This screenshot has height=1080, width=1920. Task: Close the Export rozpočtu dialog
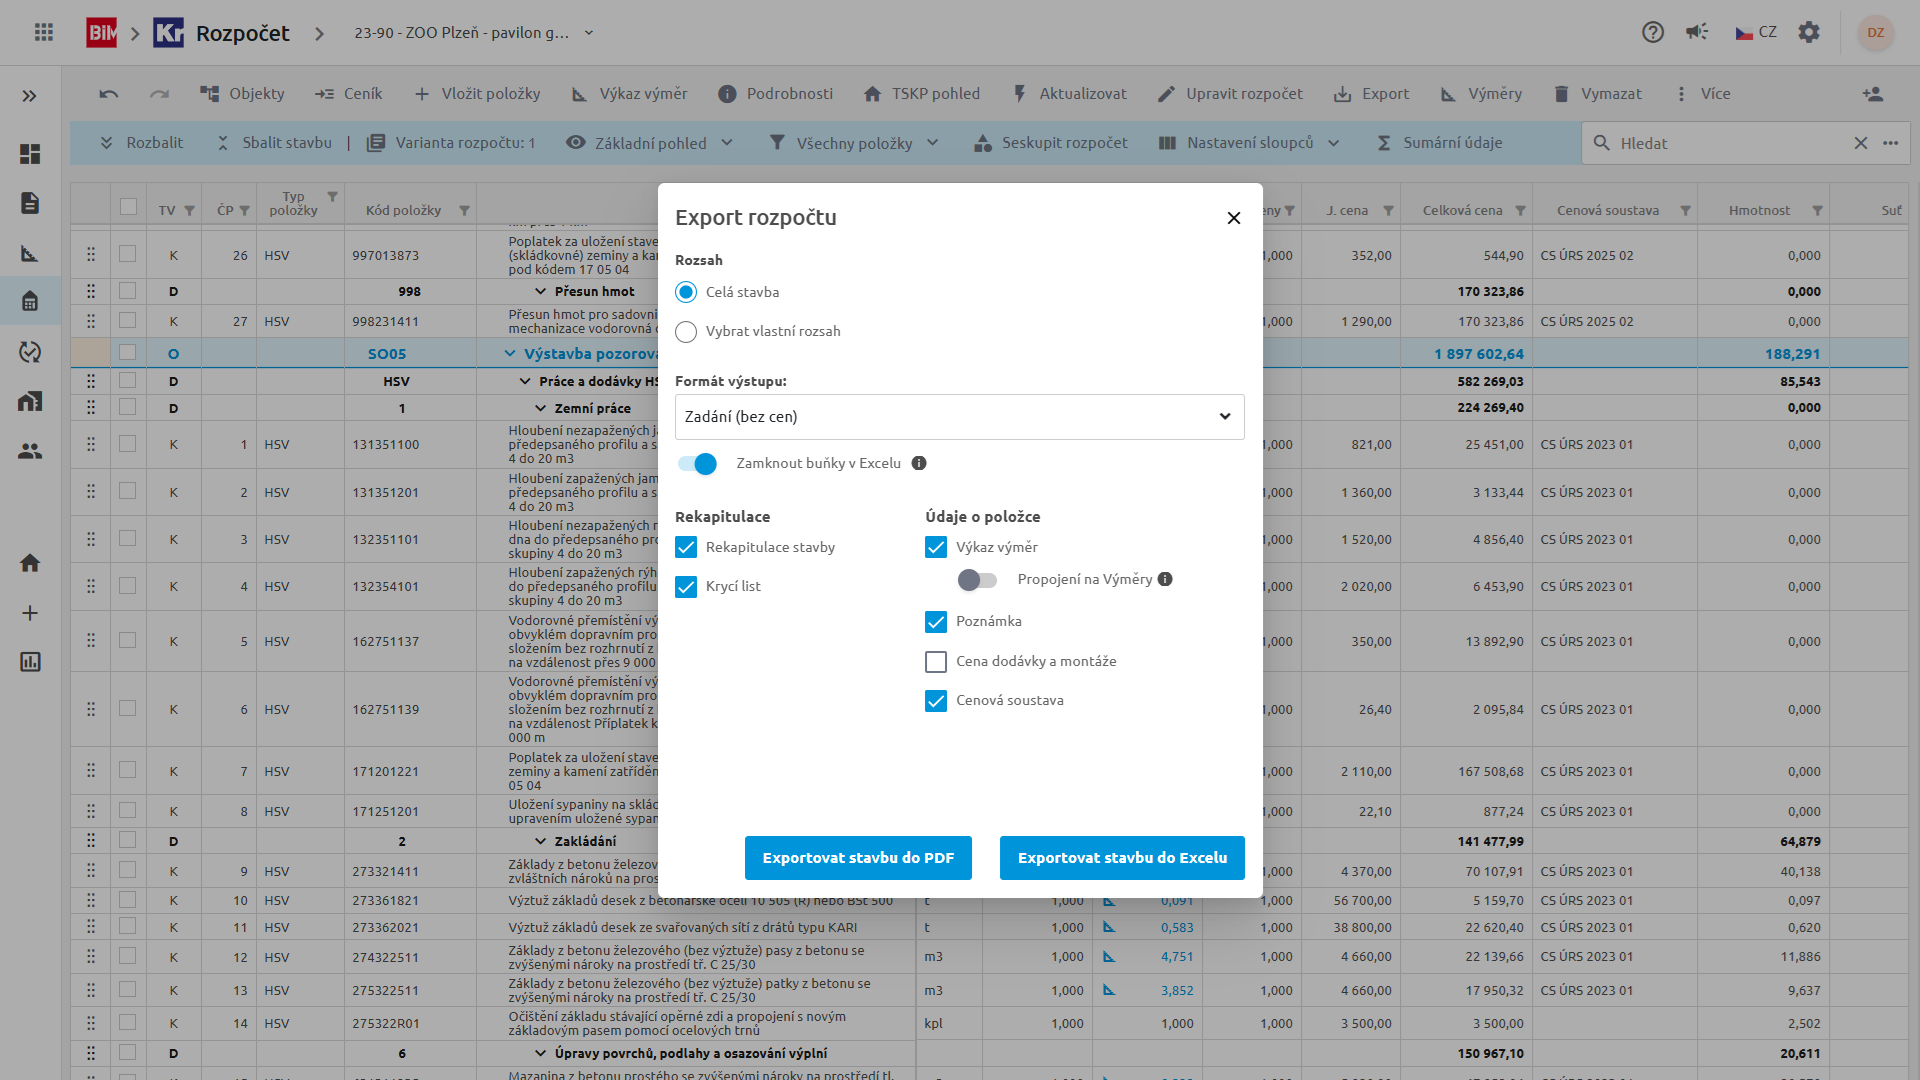click(1234, 218)
